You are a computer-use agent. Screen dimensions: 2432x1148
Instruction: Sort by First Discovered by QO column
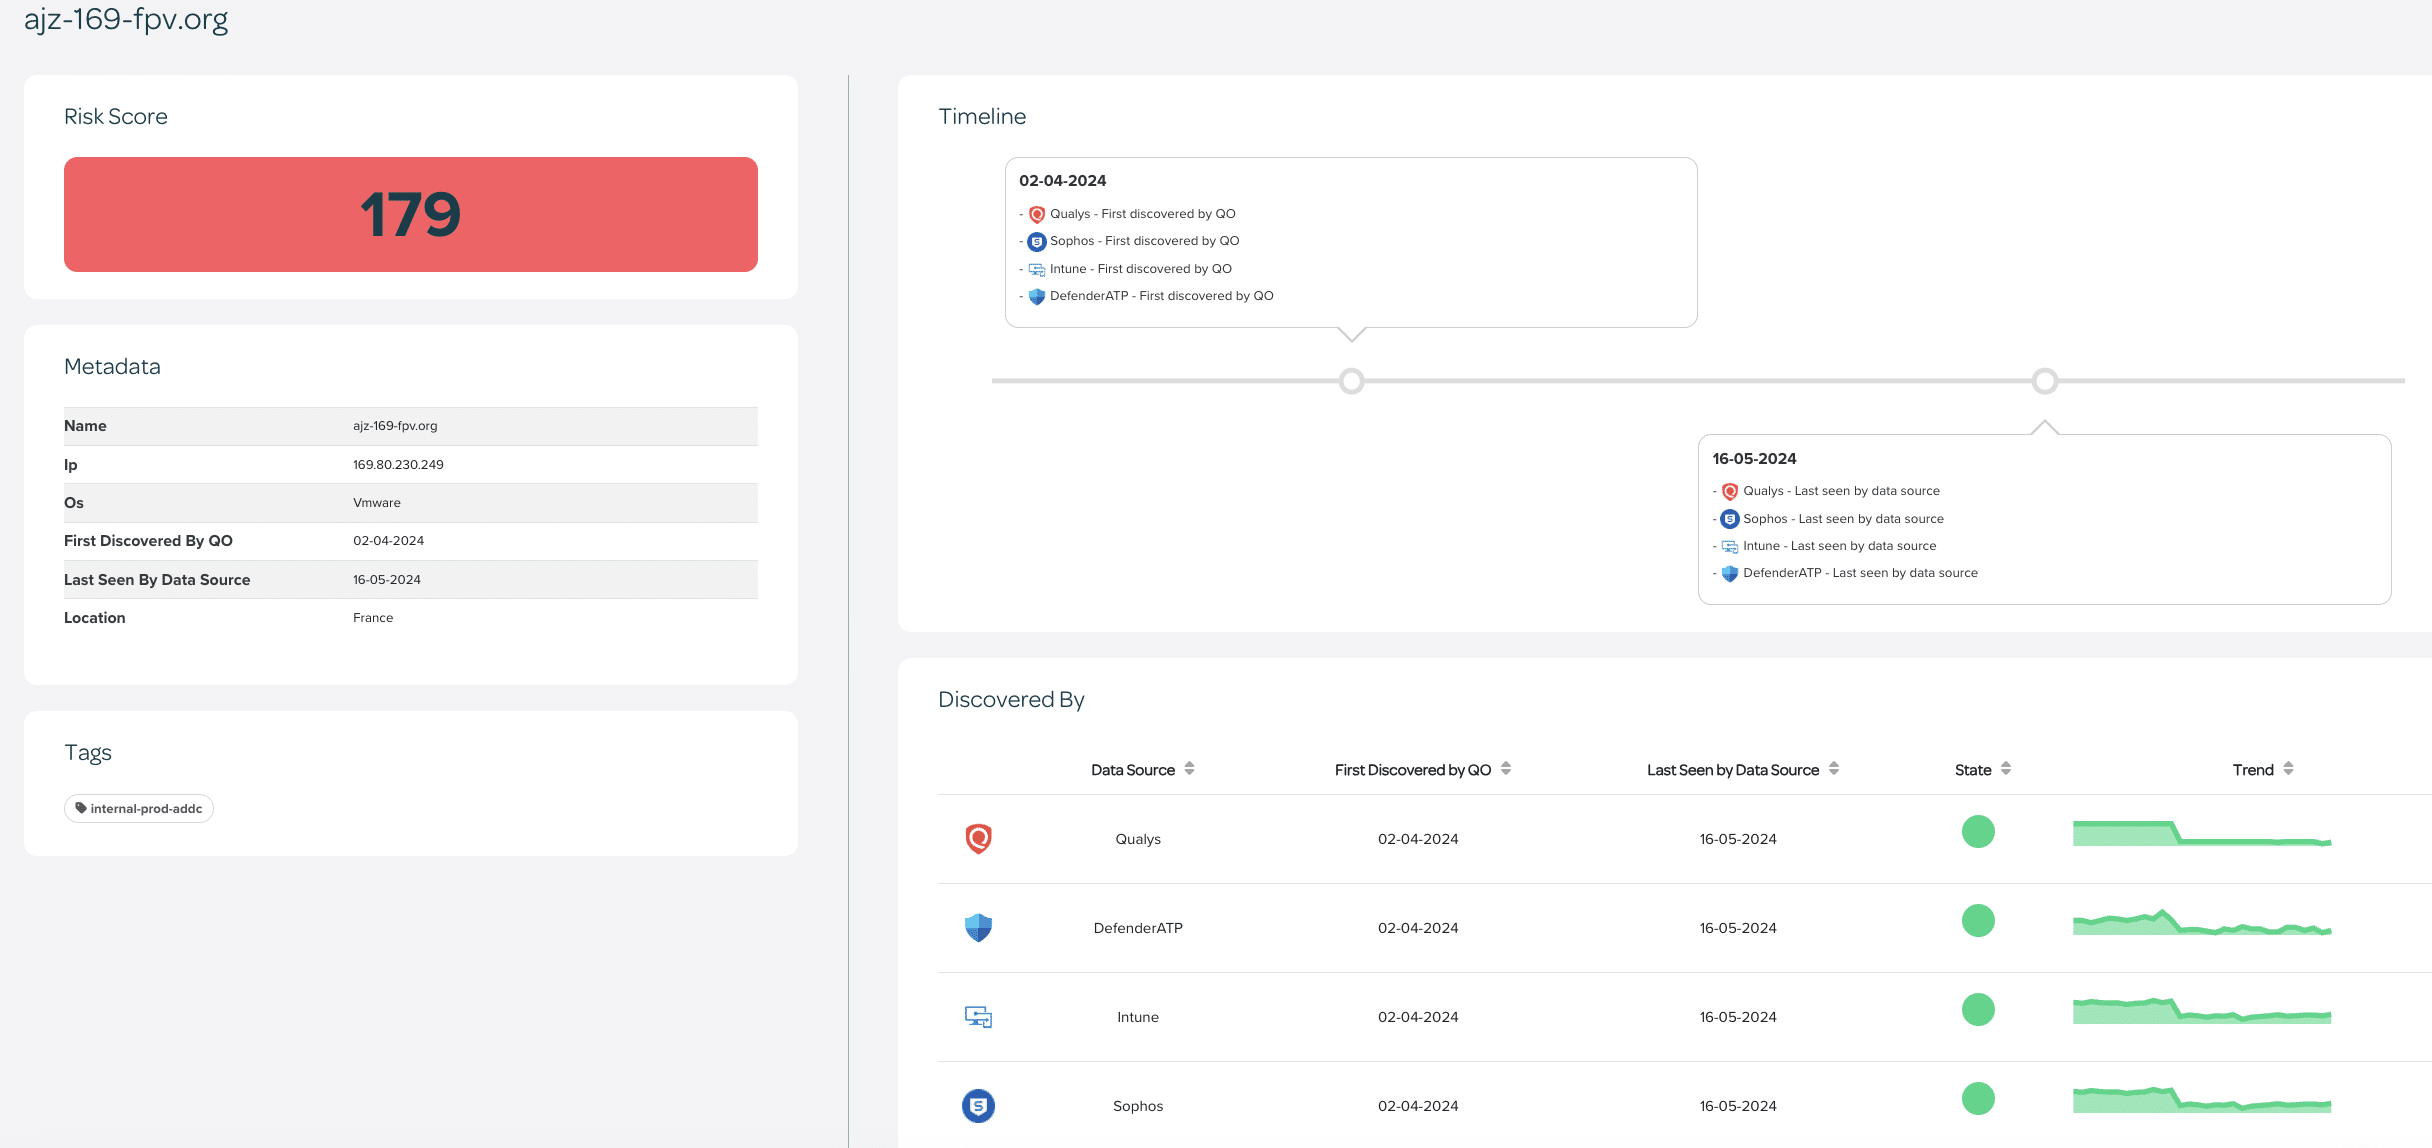tap(1505, 769)
